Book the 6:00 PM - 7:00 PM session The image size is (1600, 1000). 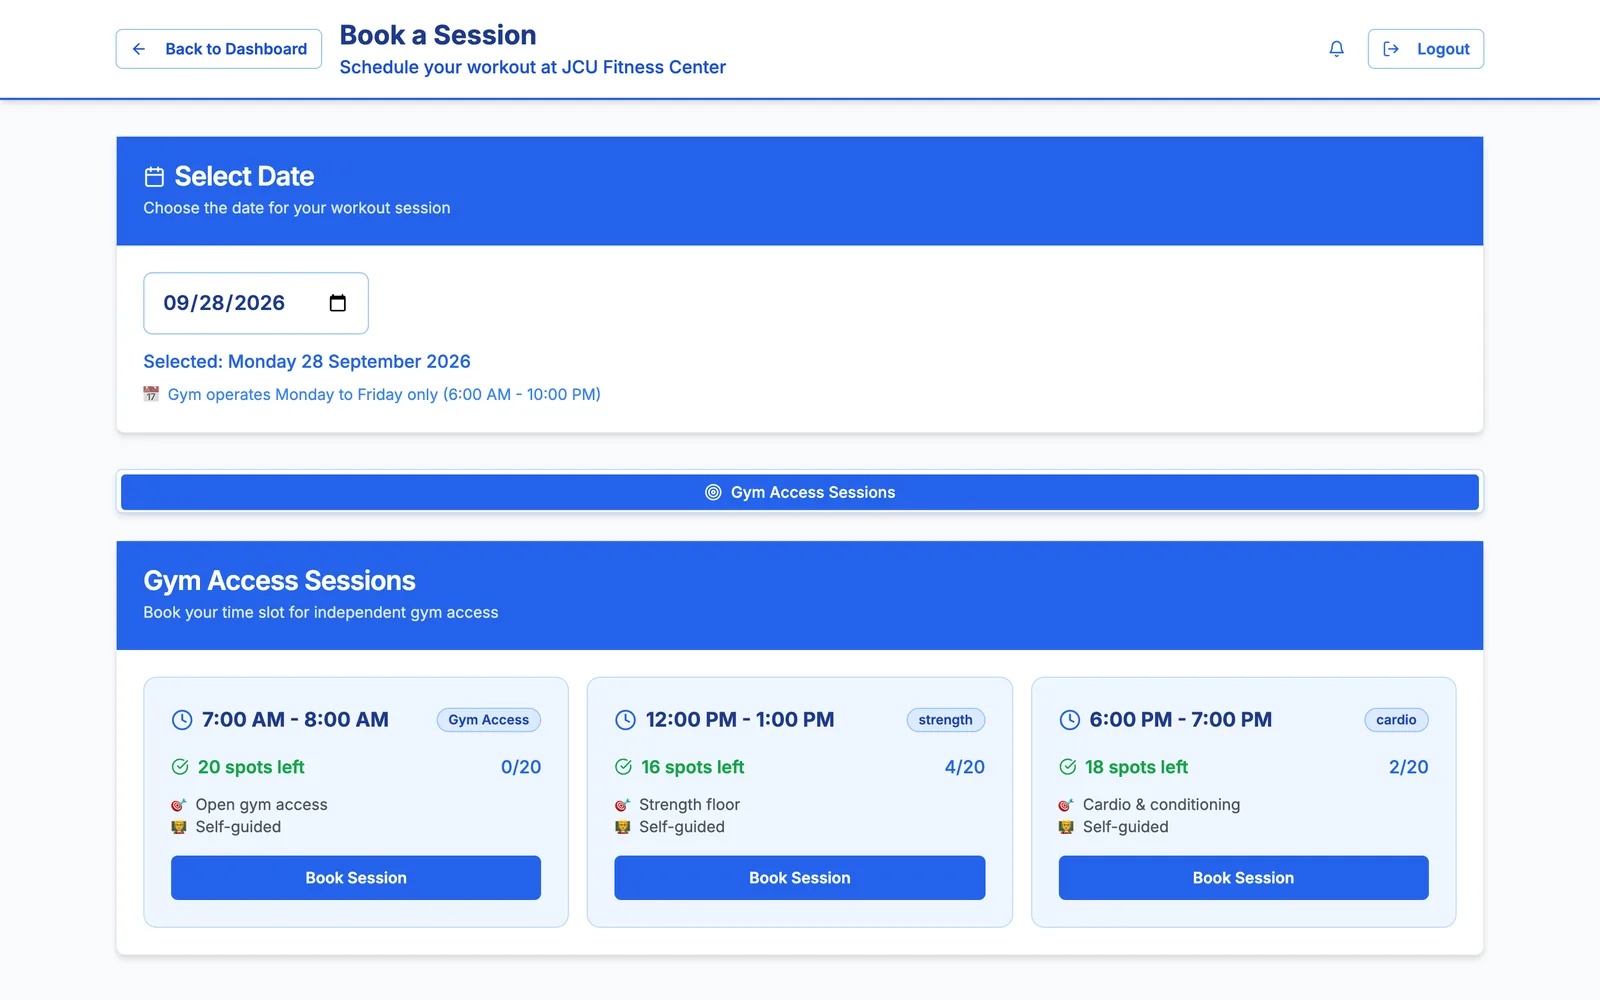[1243, 878]
